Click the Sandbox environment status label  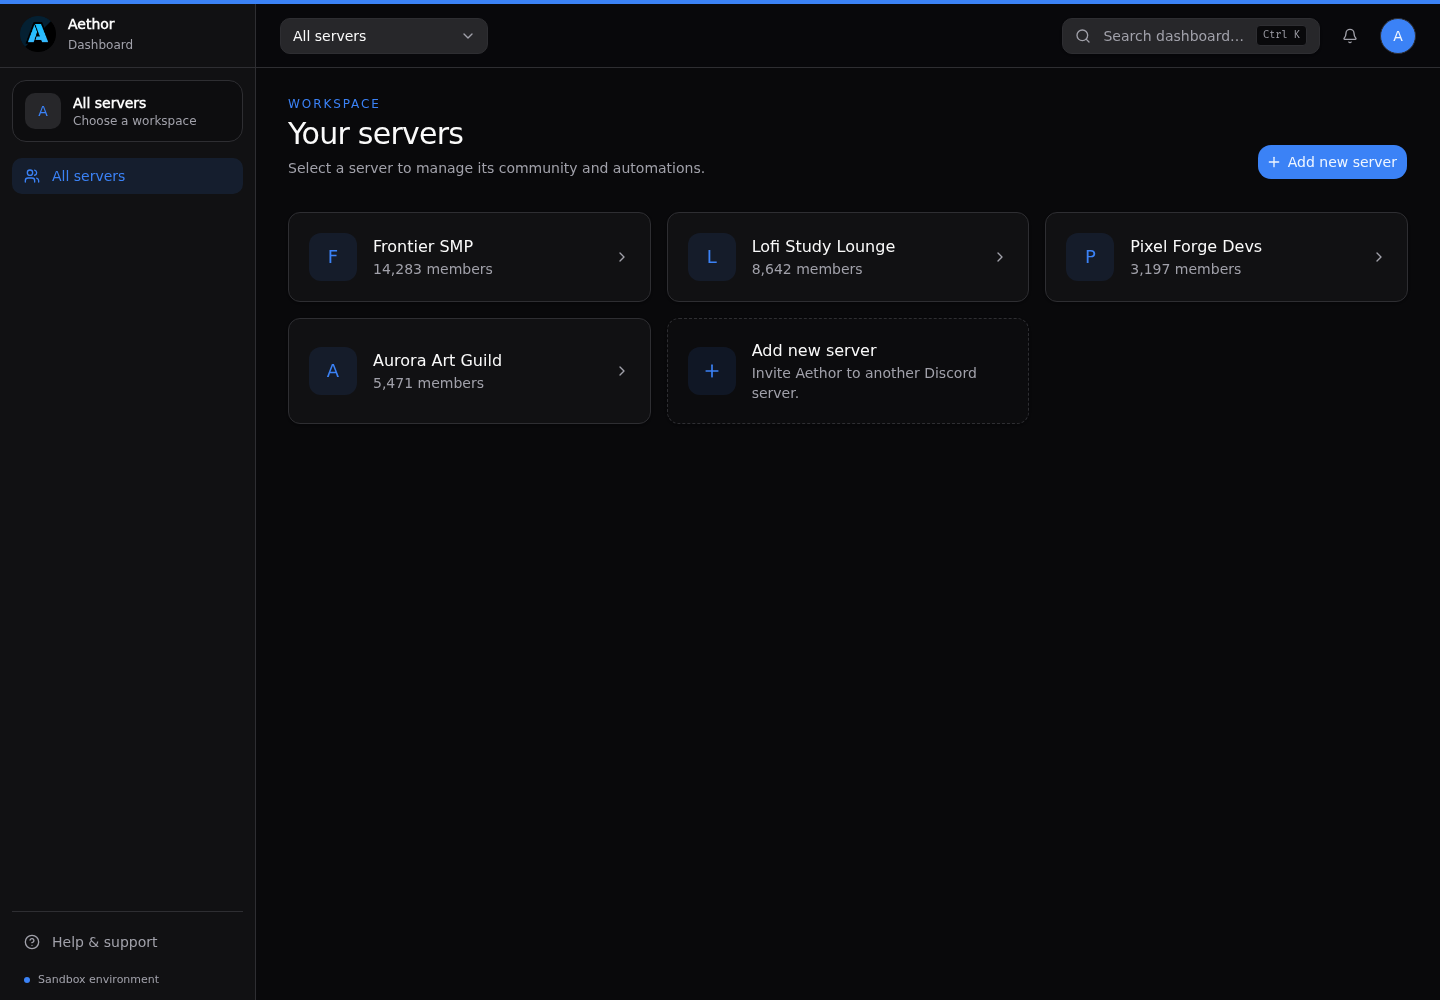[x=98, y=979]
